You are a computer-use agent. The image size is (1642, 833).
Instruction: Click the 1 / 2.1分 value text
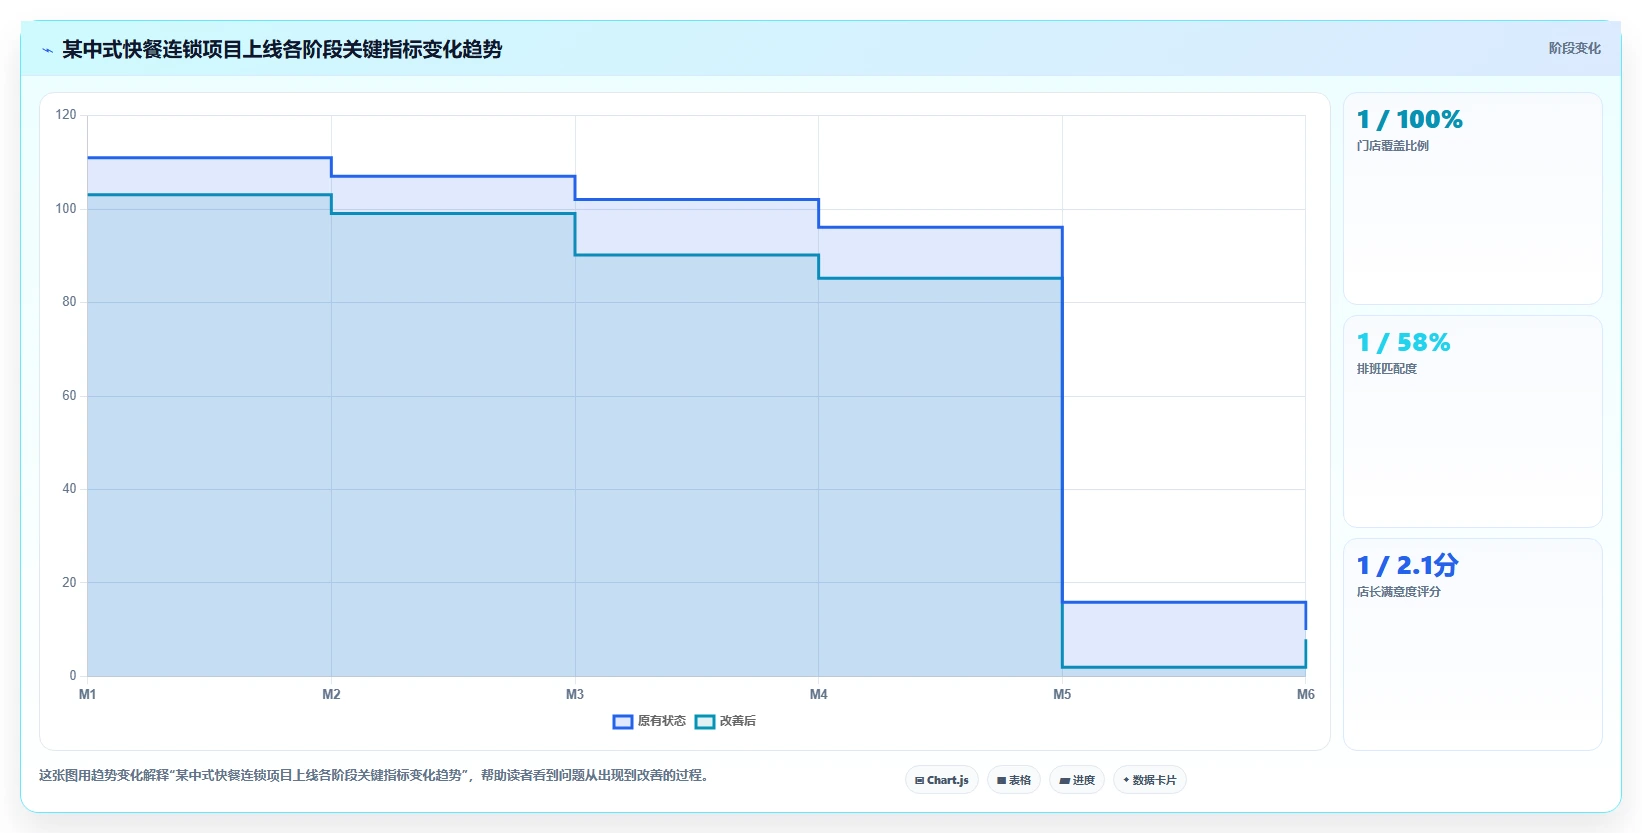(x=1408, y=566)
